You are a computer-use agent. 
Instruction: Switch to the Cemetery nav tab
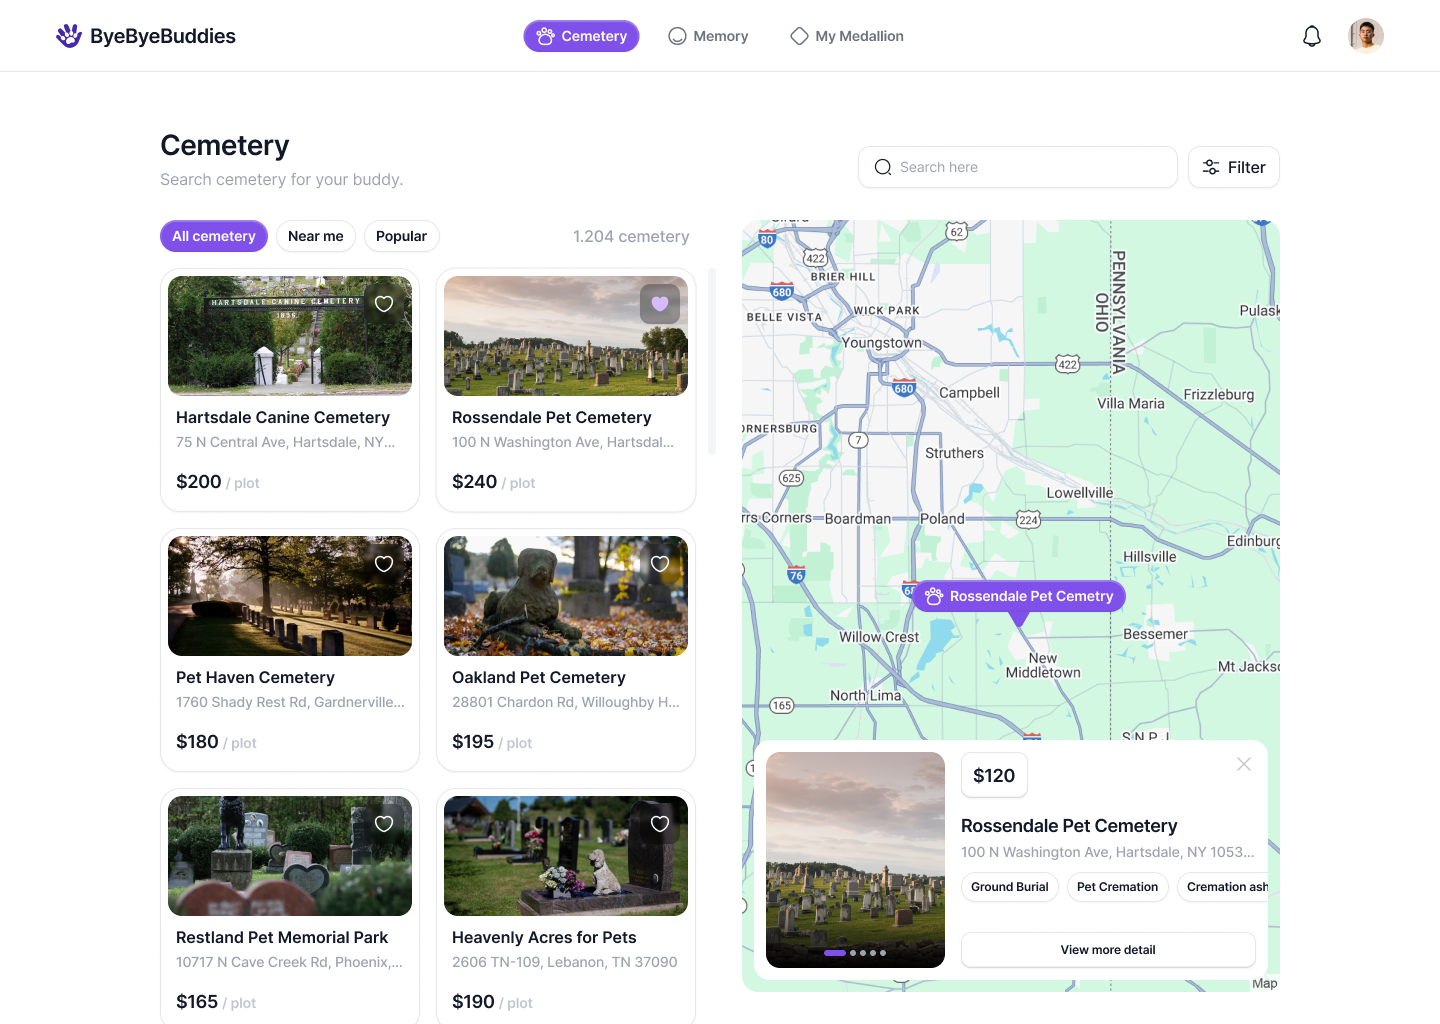[581, 36]
